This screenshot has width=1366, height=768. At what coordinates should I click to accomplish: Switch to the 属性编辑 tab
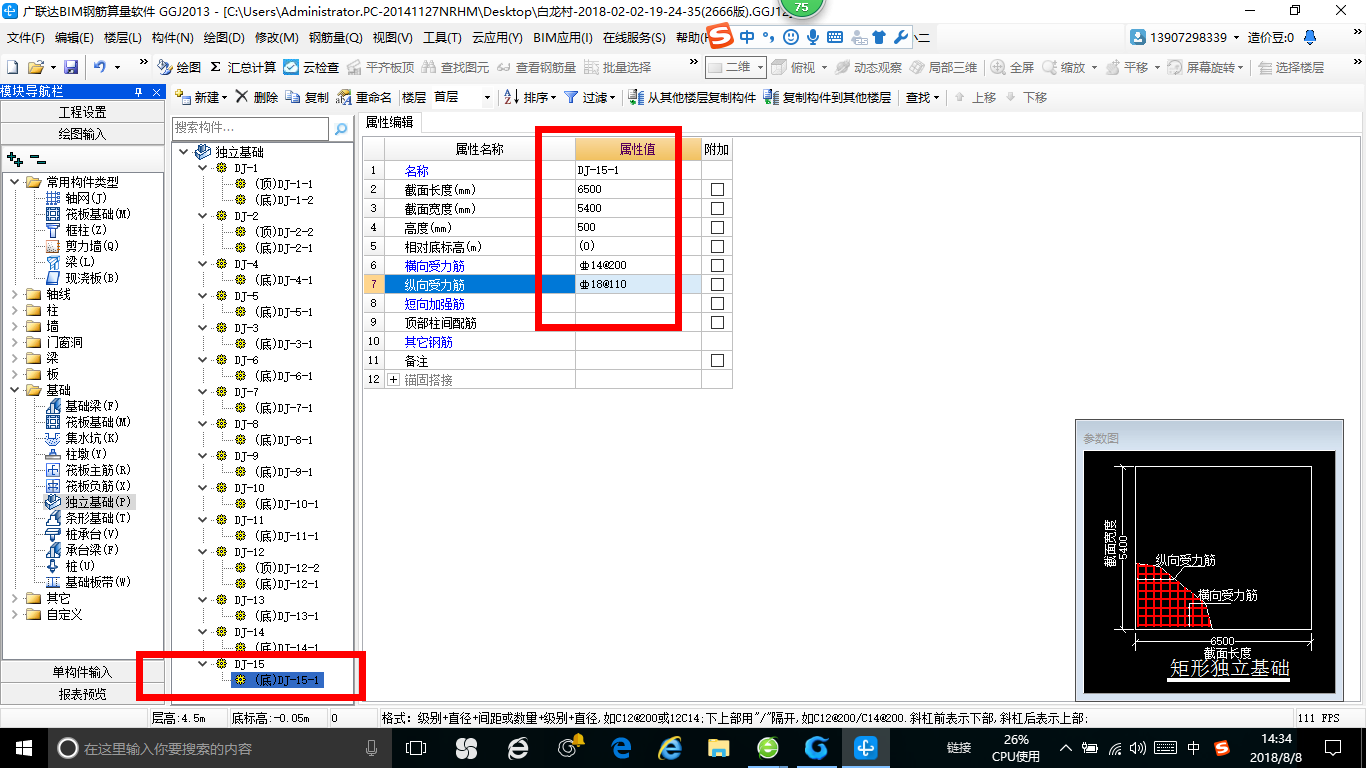(390, 122)
